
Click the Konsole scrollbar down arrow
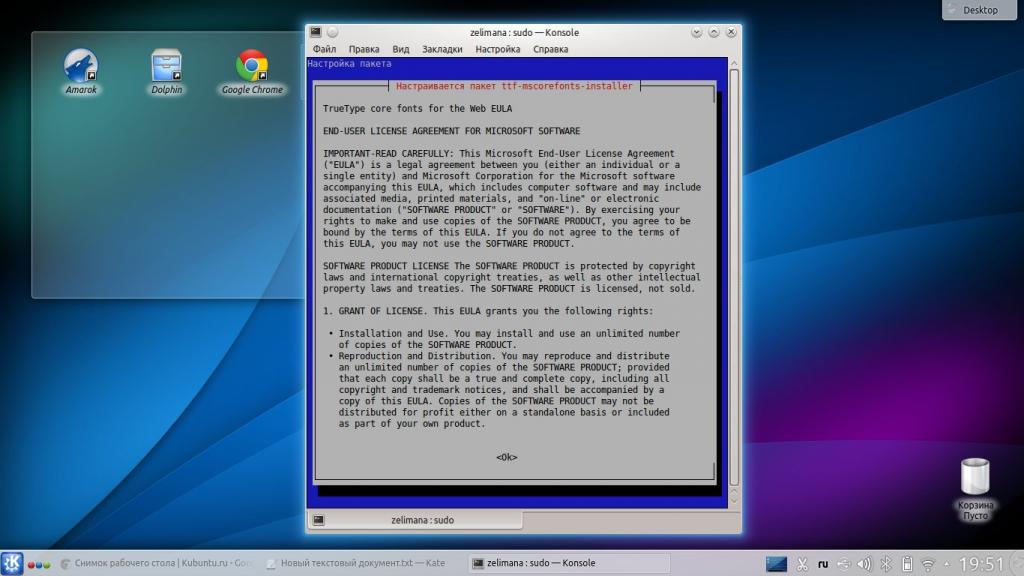pos(734,502)
